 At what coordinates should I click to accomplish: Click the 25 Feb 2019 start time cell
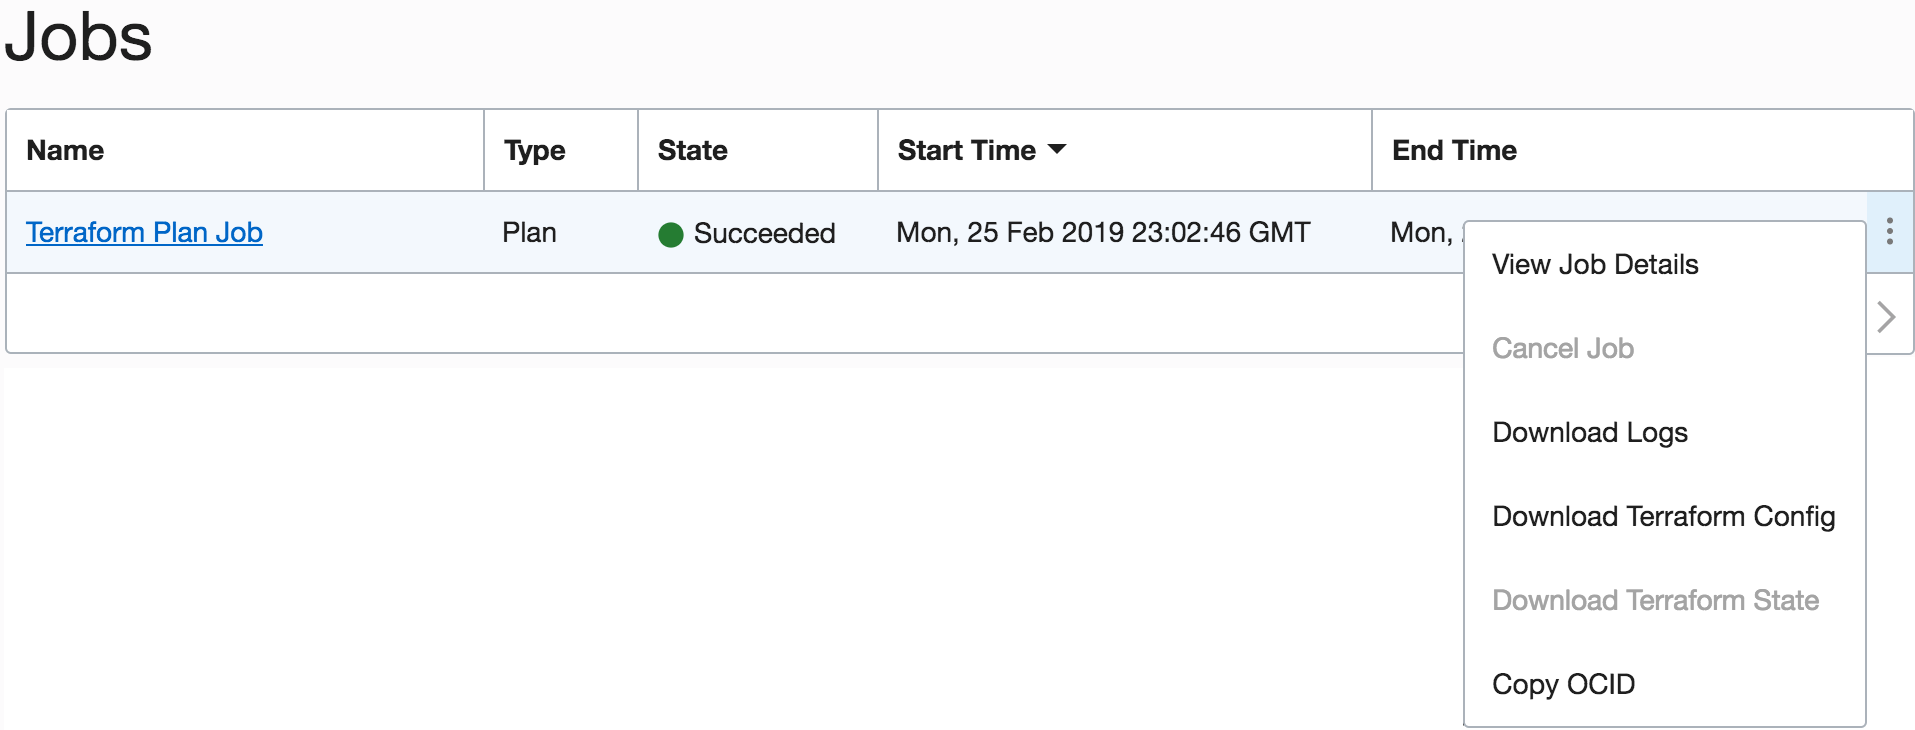pyautogui.click(x=1102, y=233)
